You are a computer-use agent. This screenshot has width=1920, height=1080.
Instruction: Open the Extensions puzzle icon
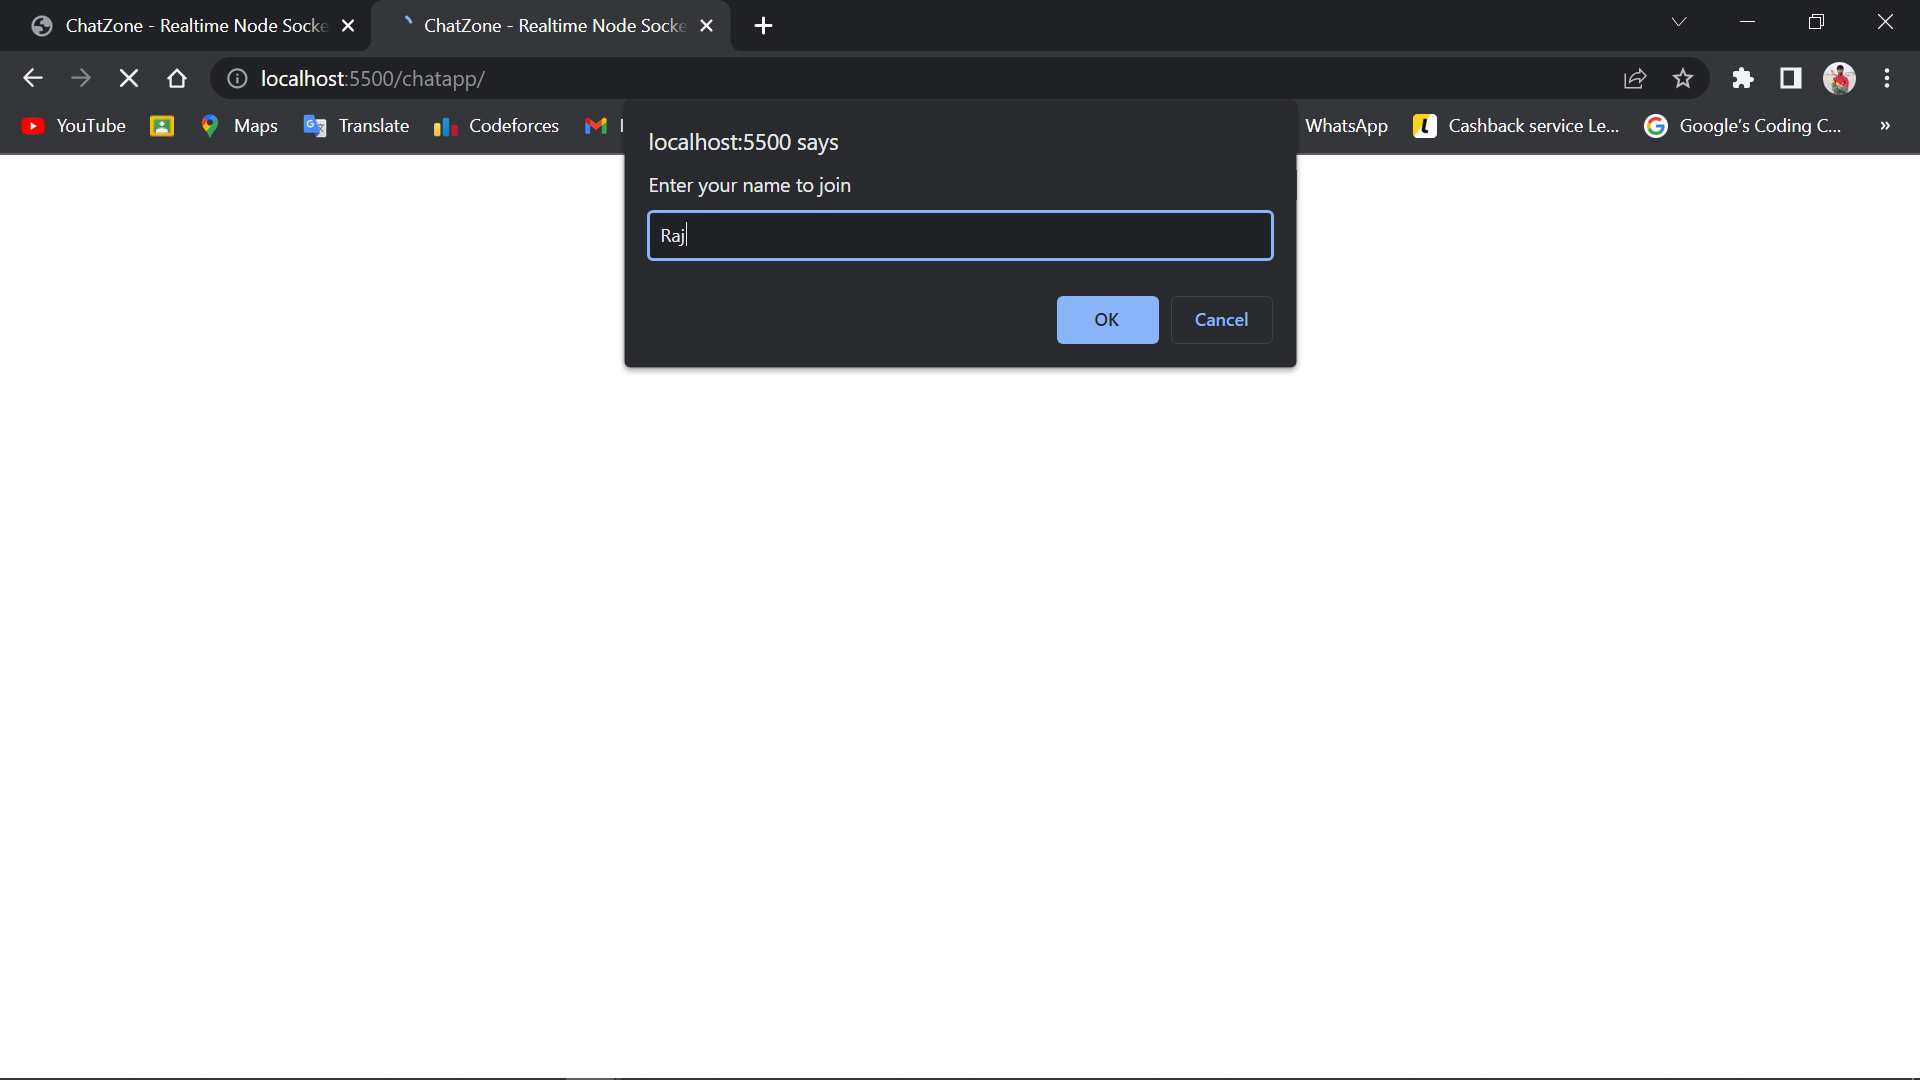[x=1743, y=78]
